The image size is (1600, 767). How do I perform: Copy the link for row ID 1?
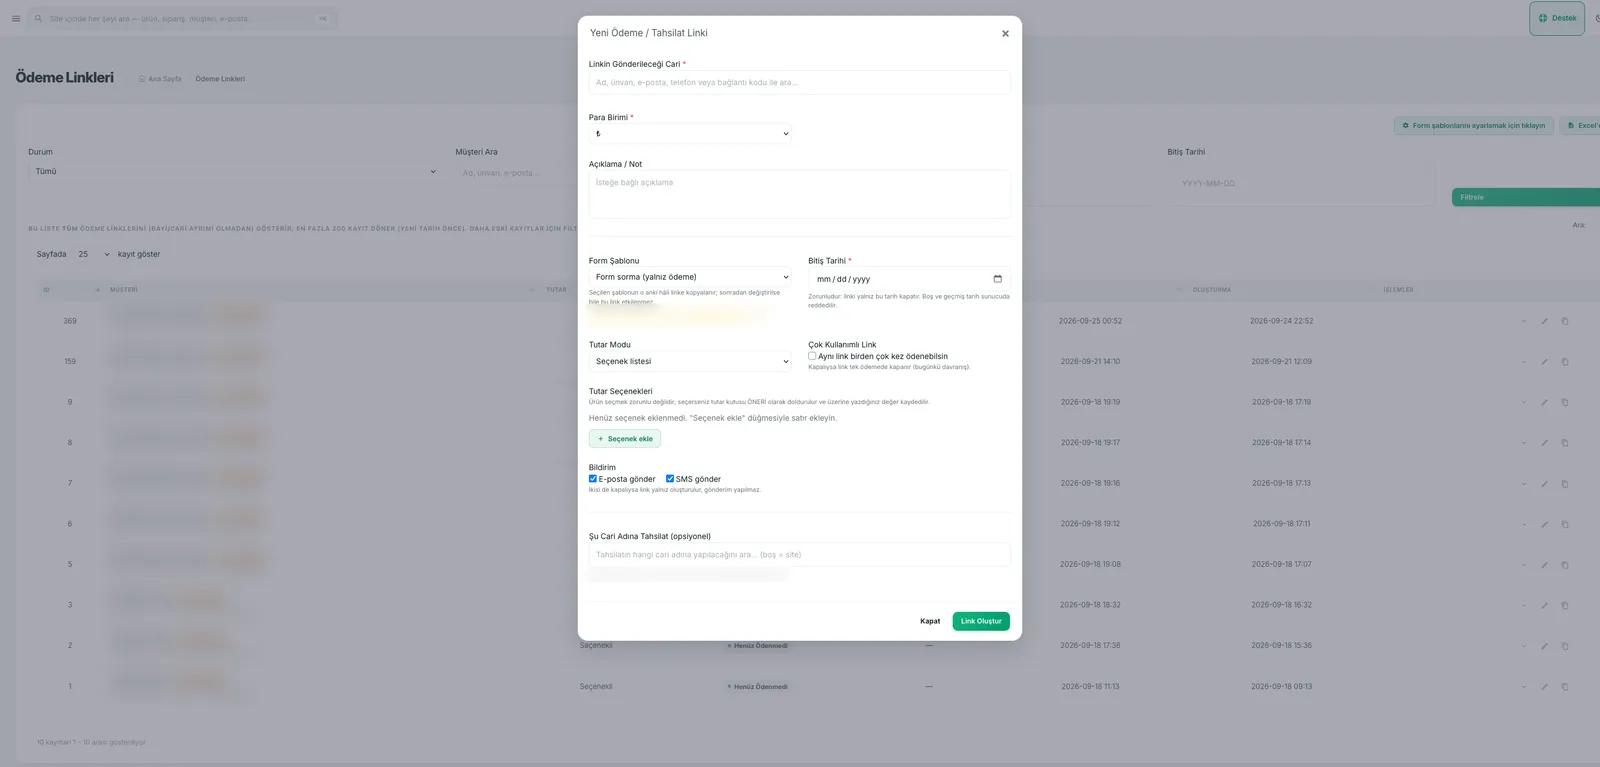pyautogui.click(x=1565, y=687)
